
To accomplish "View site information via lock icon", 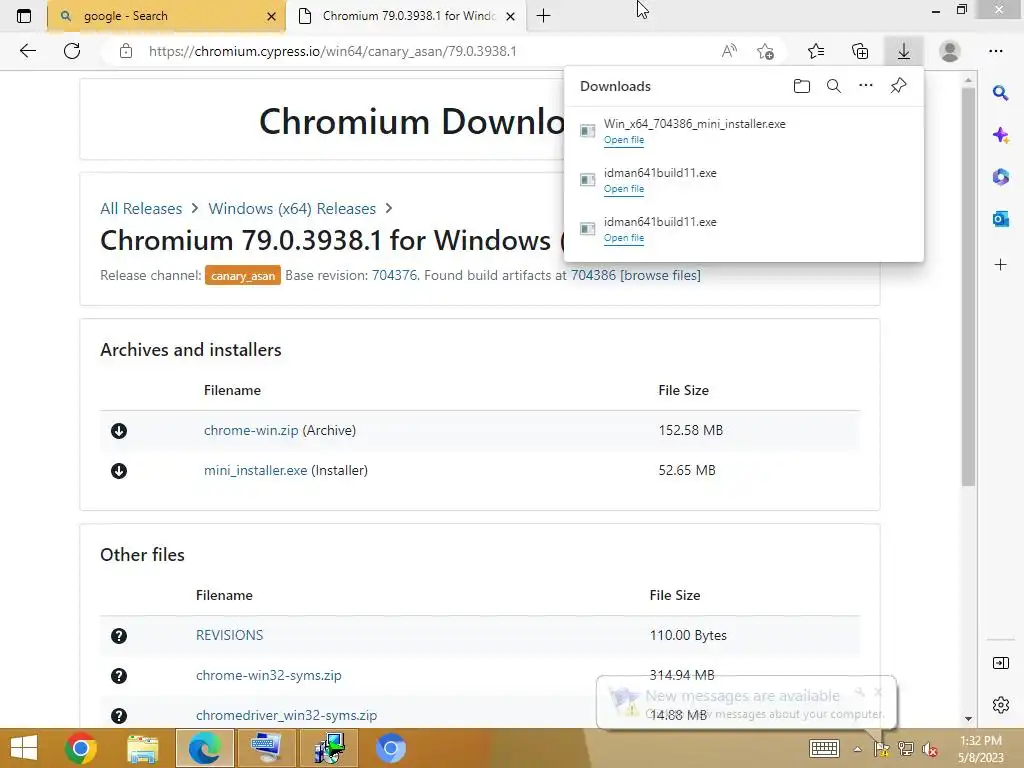I will (x=126, y=51).
